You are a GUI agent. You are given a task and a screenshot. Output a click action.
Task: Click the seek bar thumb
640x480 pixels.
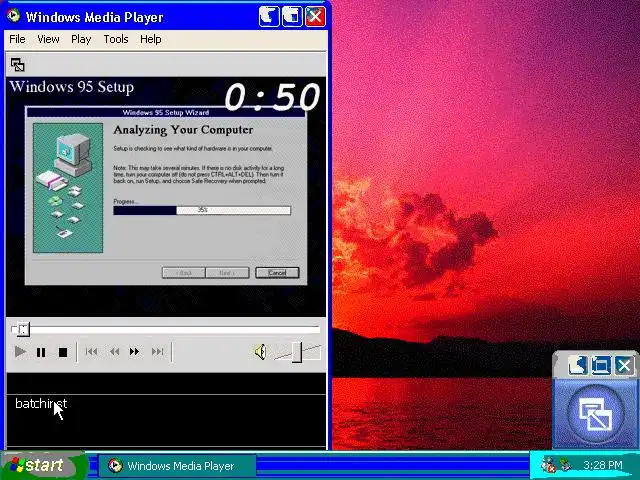pyautogui.click(x=23, y=329)
